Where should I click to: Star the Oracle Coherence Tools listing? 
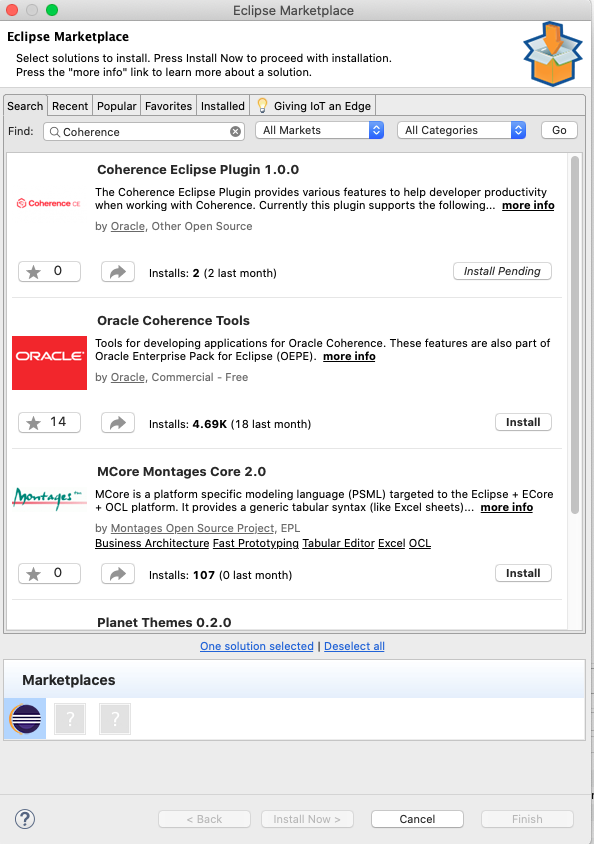pyautogui.click(x=49, y=423)
